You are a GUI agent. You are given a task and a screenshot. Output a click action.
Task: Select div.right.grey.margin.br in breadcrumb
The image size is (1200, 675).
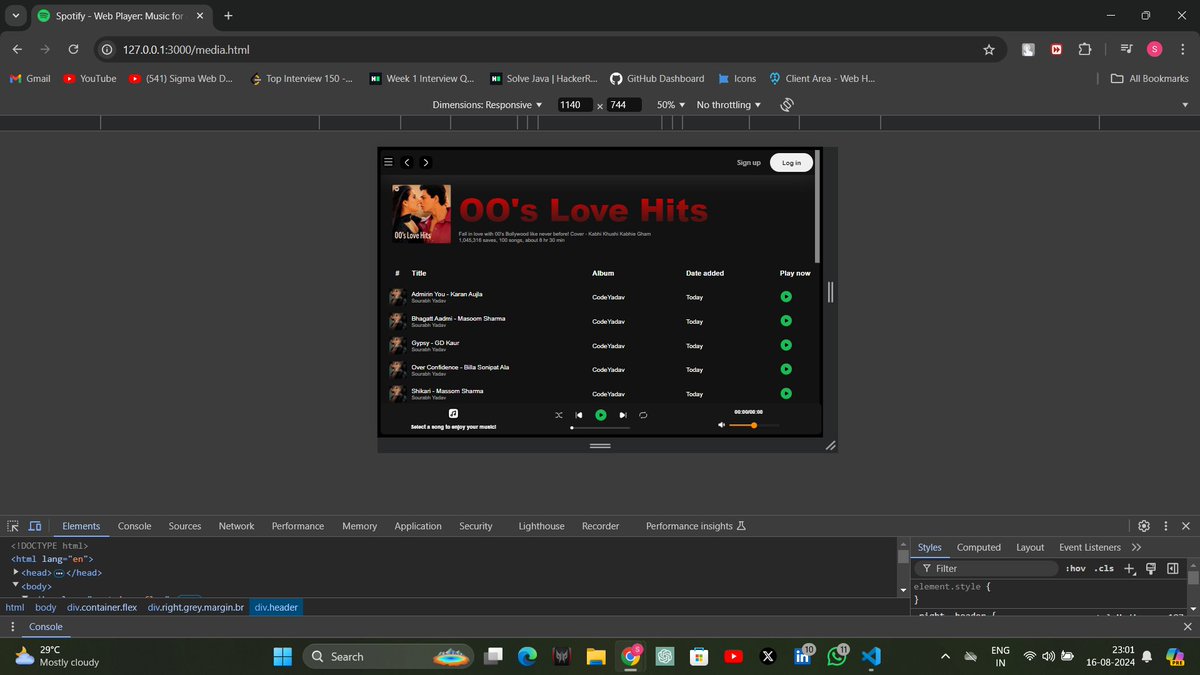[x=196, y=607]
